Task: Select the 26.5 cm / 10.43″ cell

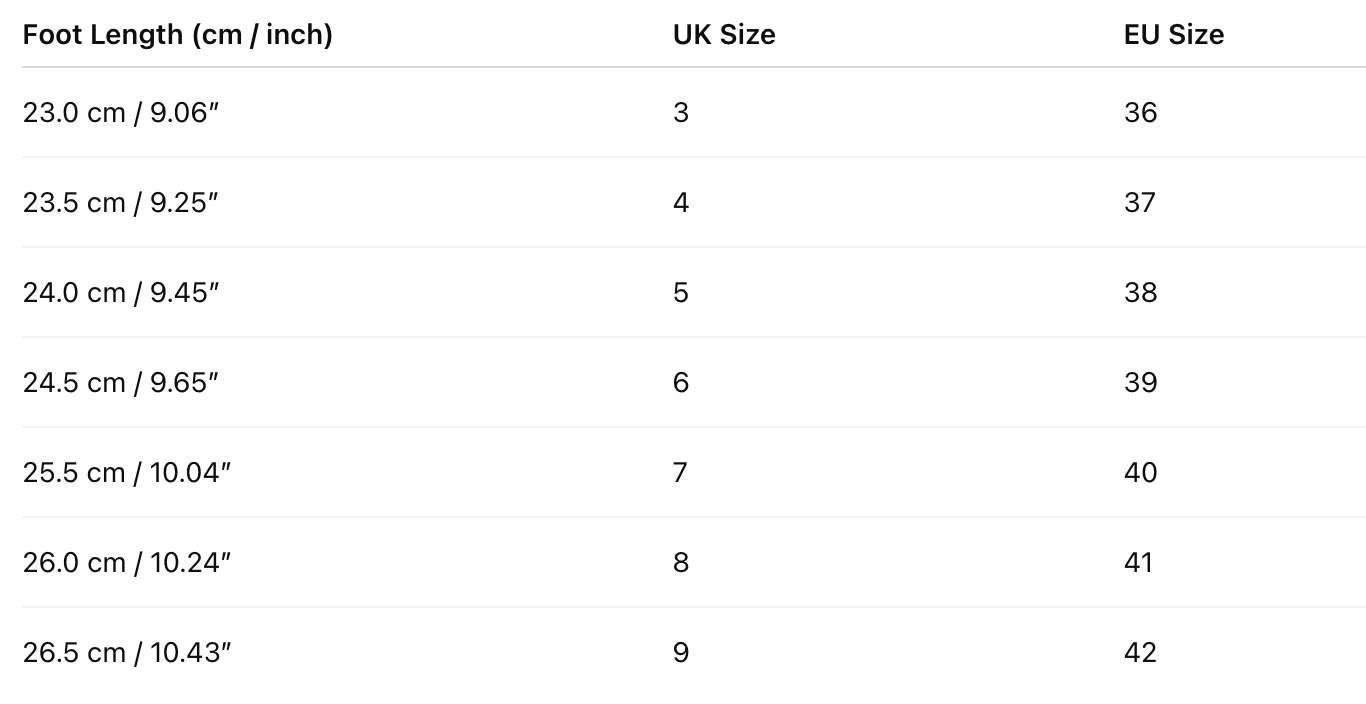Action: point(126,652)
